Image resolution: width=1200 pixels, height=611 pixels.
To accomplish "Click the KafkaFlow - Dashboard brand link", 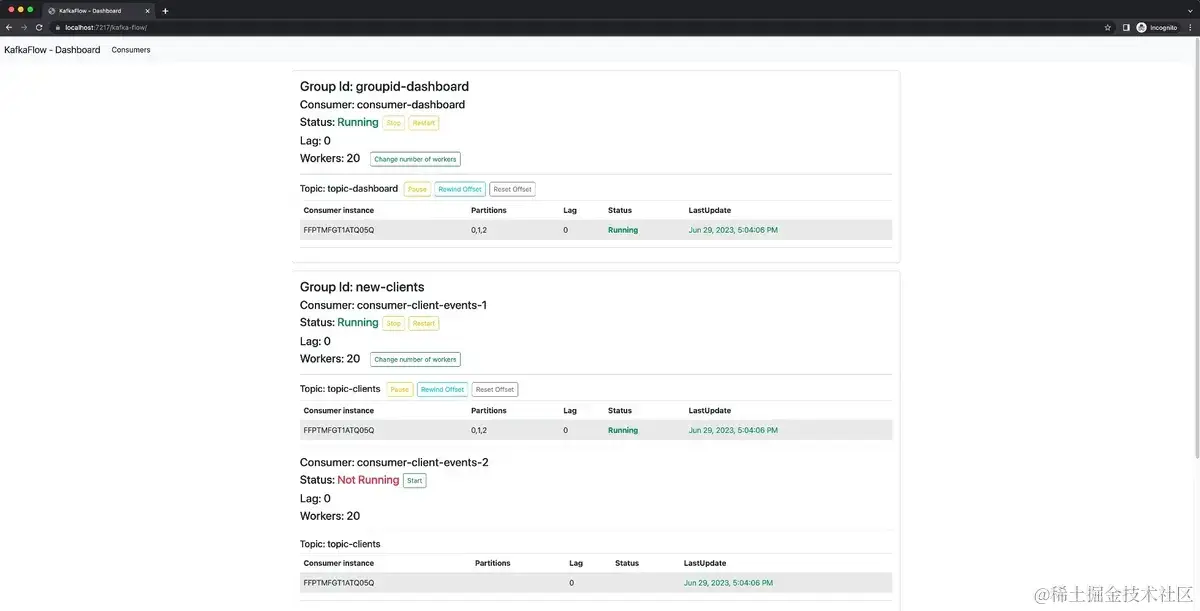I will [x=52, y=50].
